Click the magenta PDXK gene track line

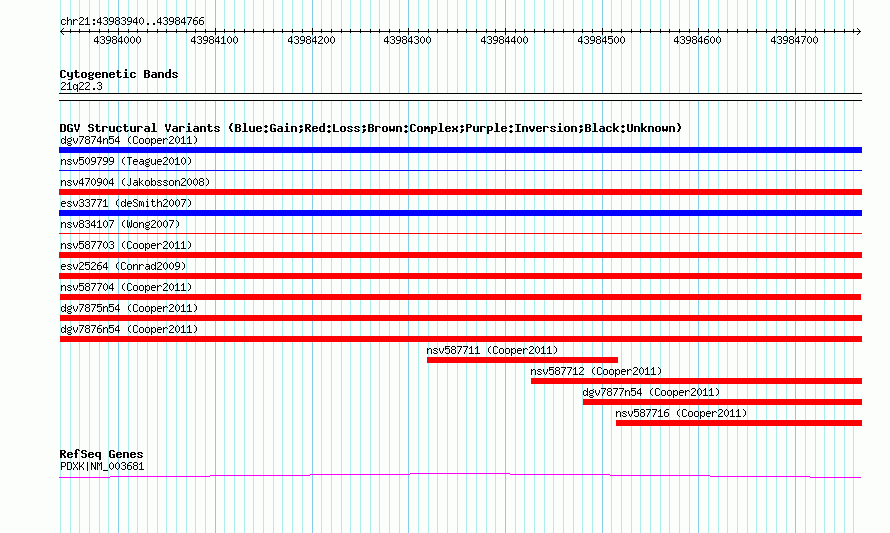460,475
